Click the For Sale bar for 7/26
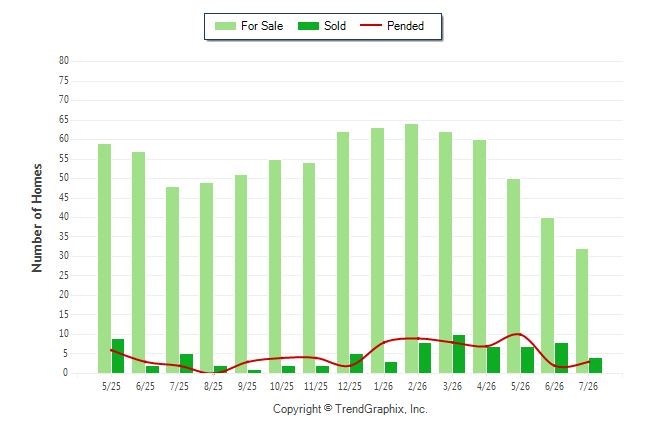This screenshot has height=434, width=646. [582, 311]
